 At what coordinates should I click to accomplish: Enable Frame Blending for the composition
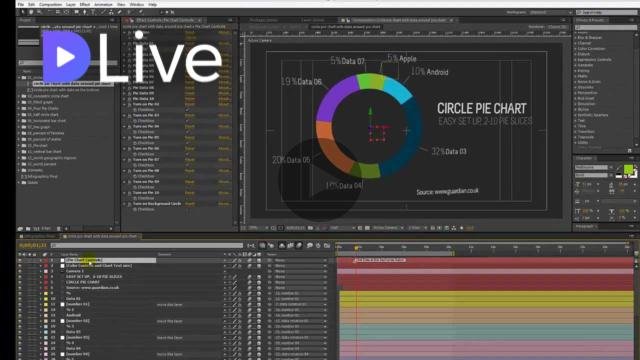coord(291,245)
